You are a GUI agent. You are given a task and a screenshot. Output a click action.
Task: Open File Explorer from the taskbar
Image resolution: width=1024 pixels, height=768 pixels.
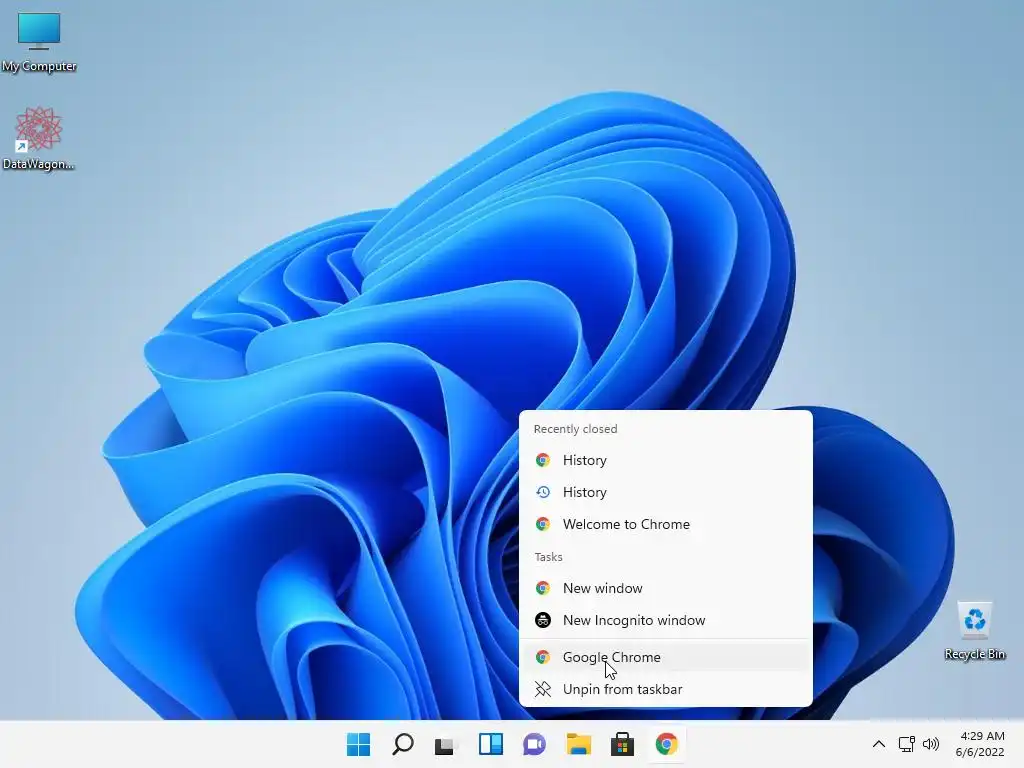[x=579, y=744]
